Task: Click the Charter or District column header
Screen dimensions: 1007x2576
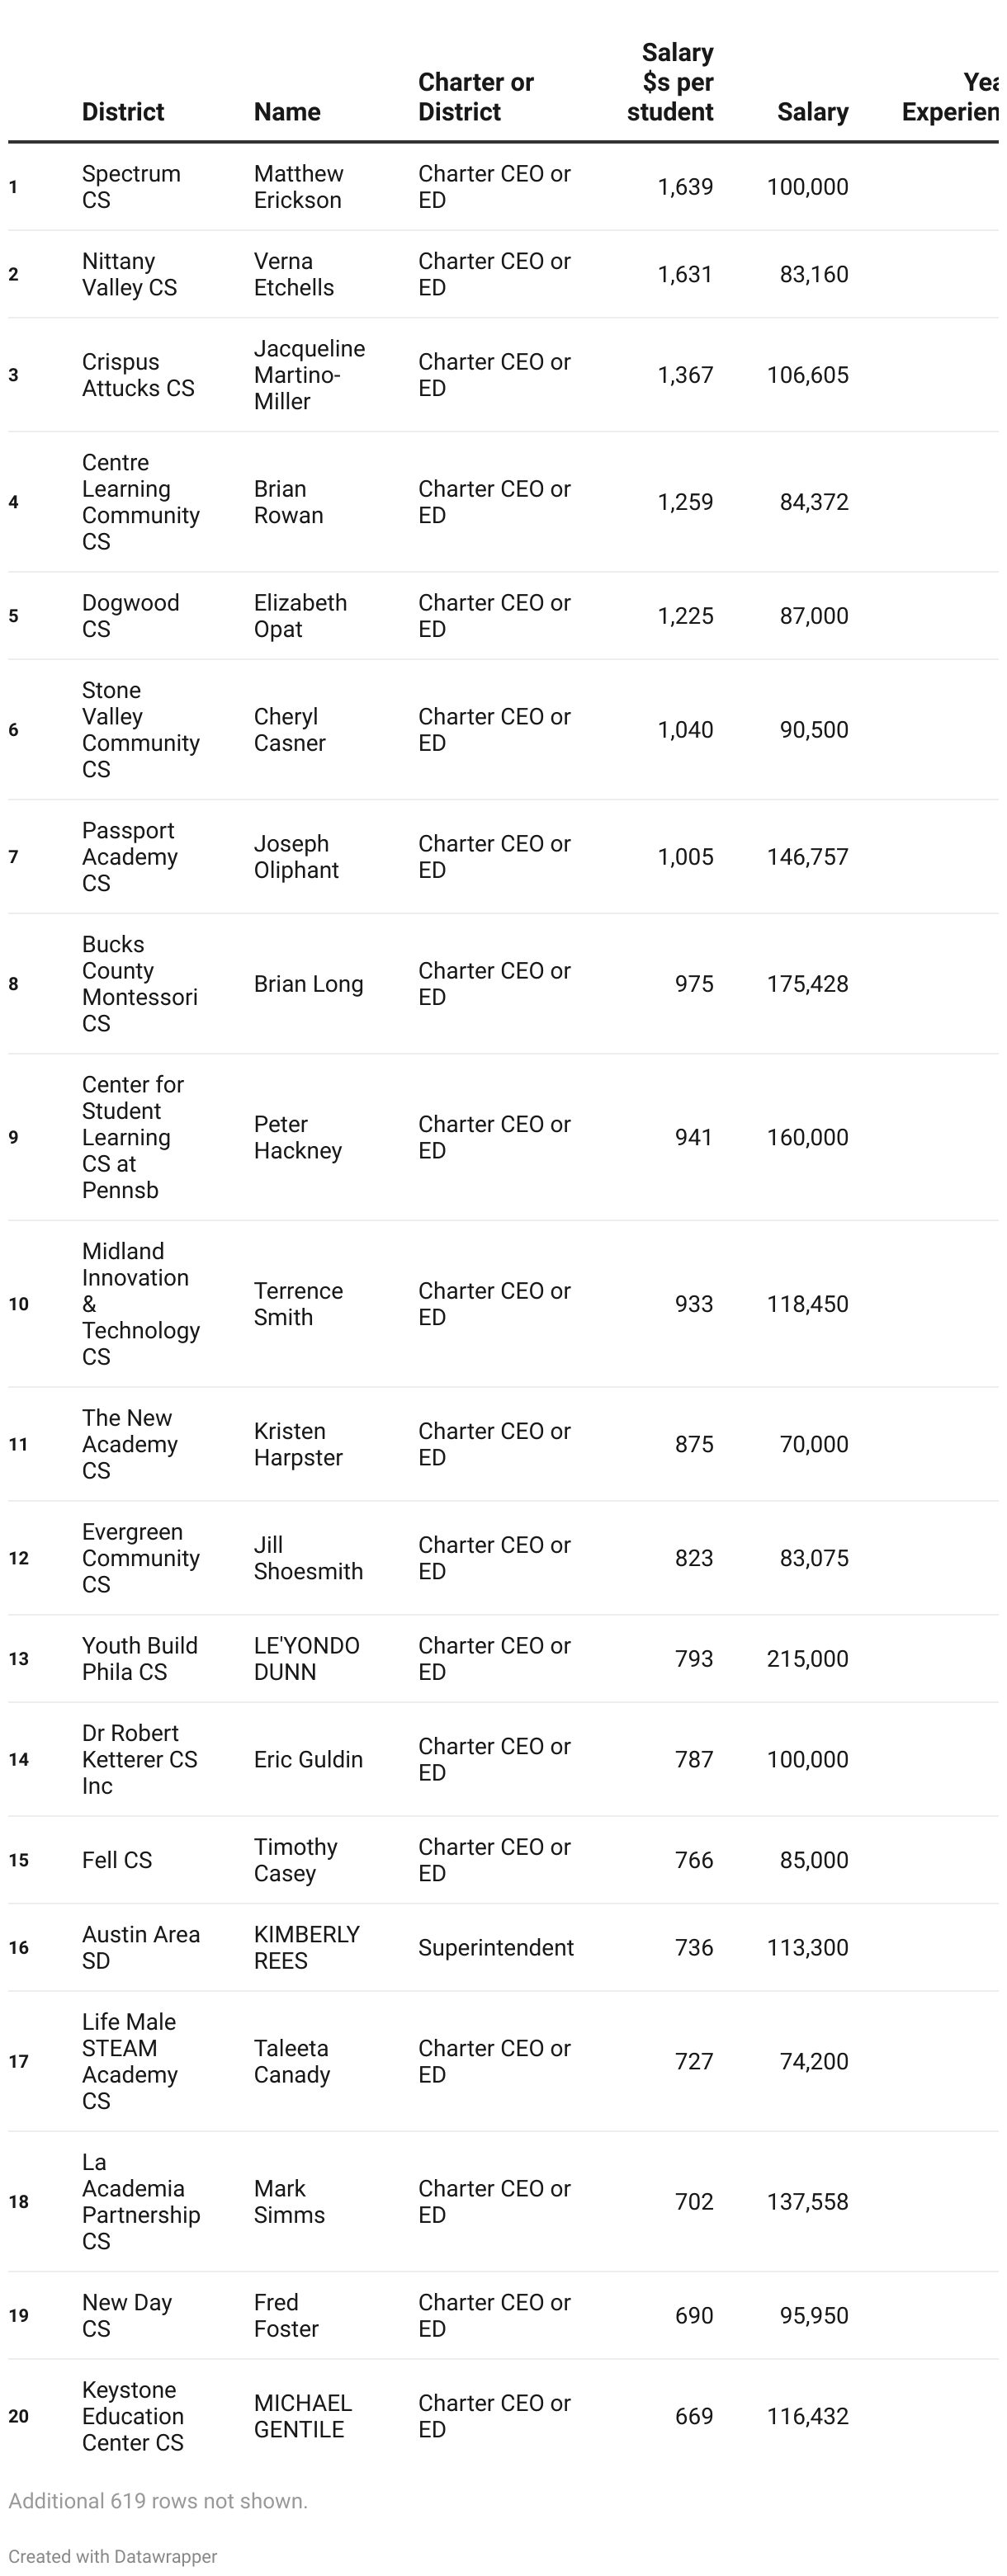Action: click(475, 97)
